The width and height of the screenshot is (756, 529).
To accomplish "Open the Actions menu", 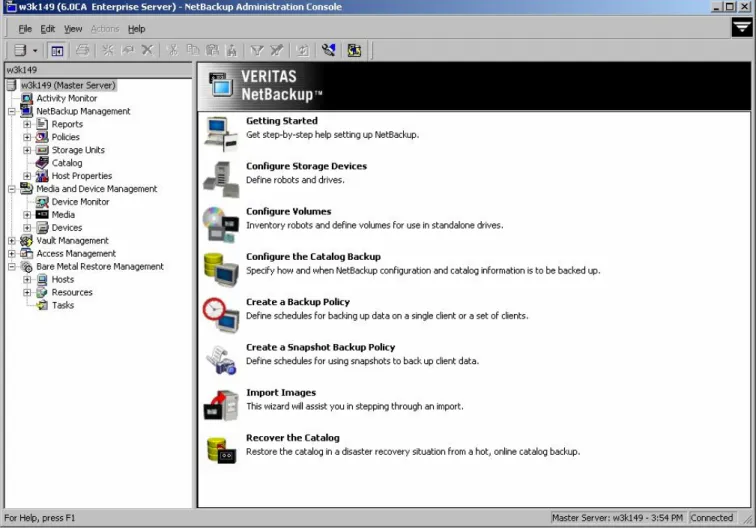I will coord(105,29).
